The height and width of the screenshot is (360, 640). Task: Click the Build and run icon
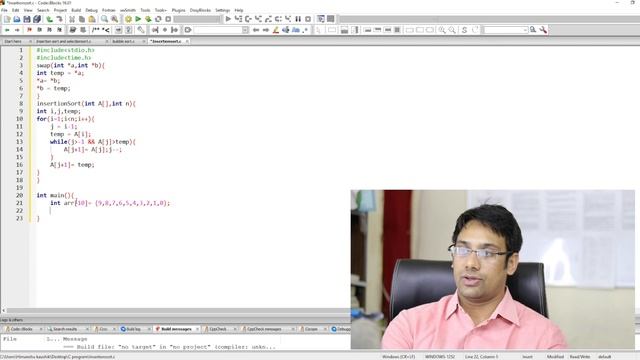[148, 19]
